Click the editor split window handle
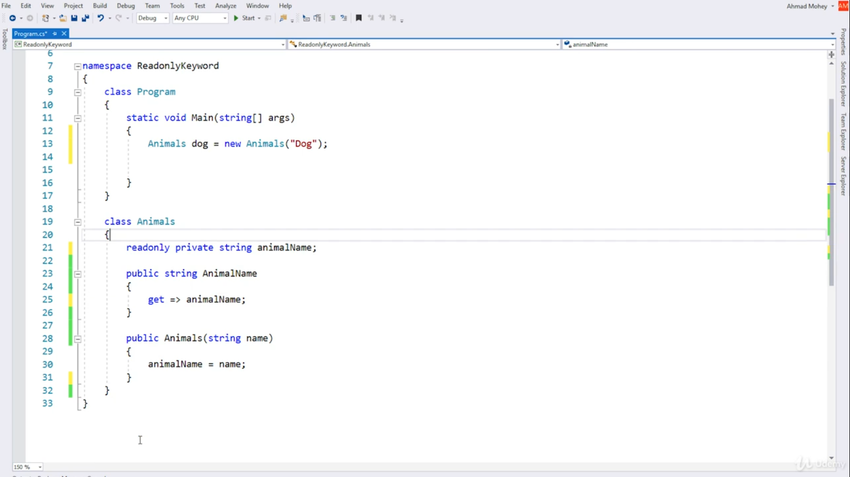This screenshot has height=477, width=850. [832, 54]
